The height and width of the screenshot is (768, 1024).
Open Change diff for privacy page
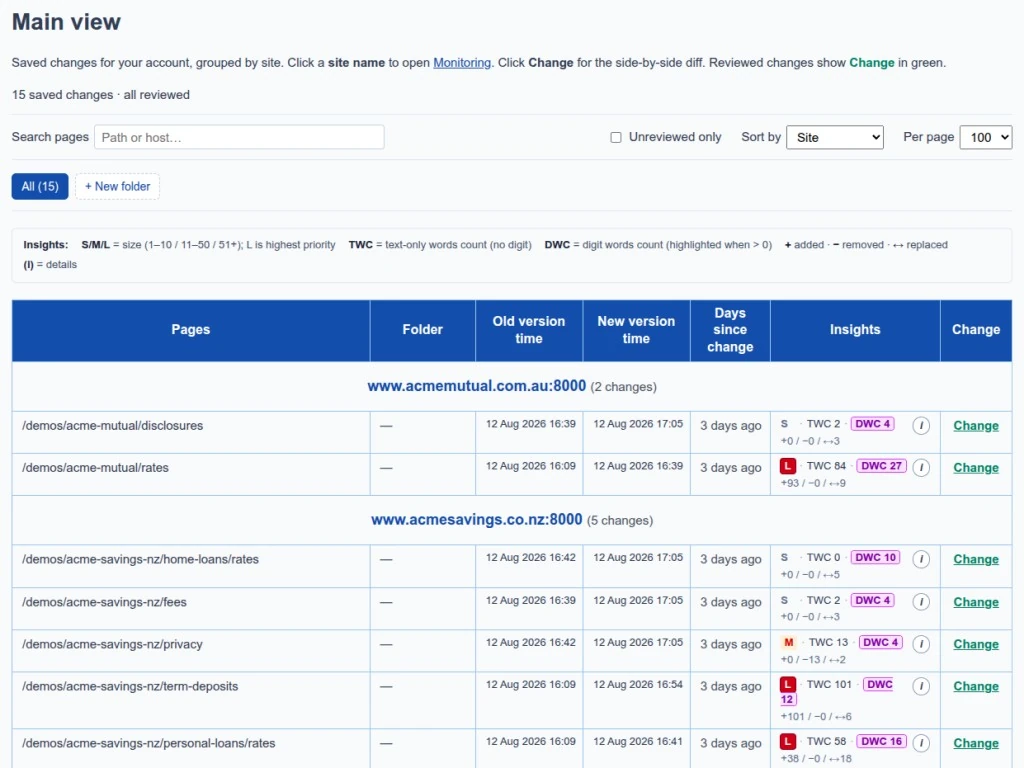tap(976, 644)
